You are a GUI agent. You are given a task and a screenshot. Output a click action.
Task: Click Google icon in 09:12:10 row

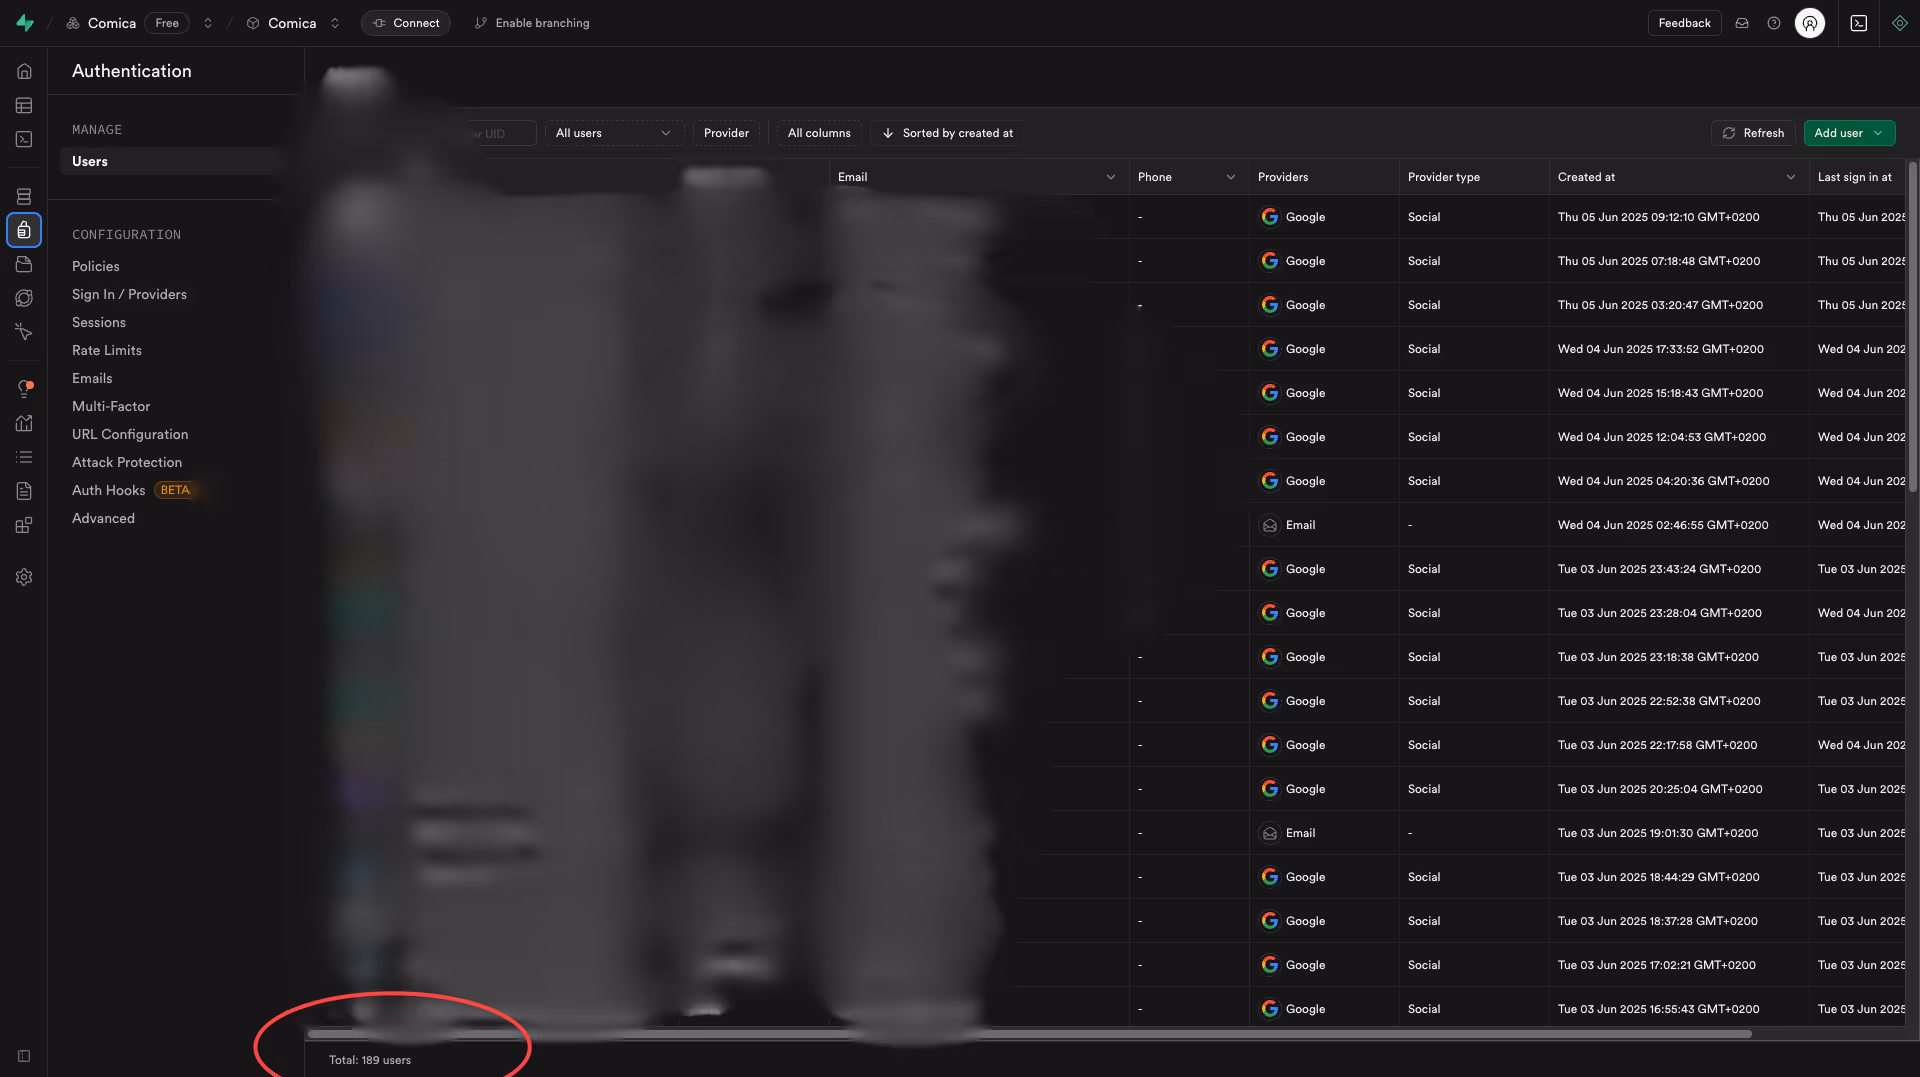tap(1270, 217)
